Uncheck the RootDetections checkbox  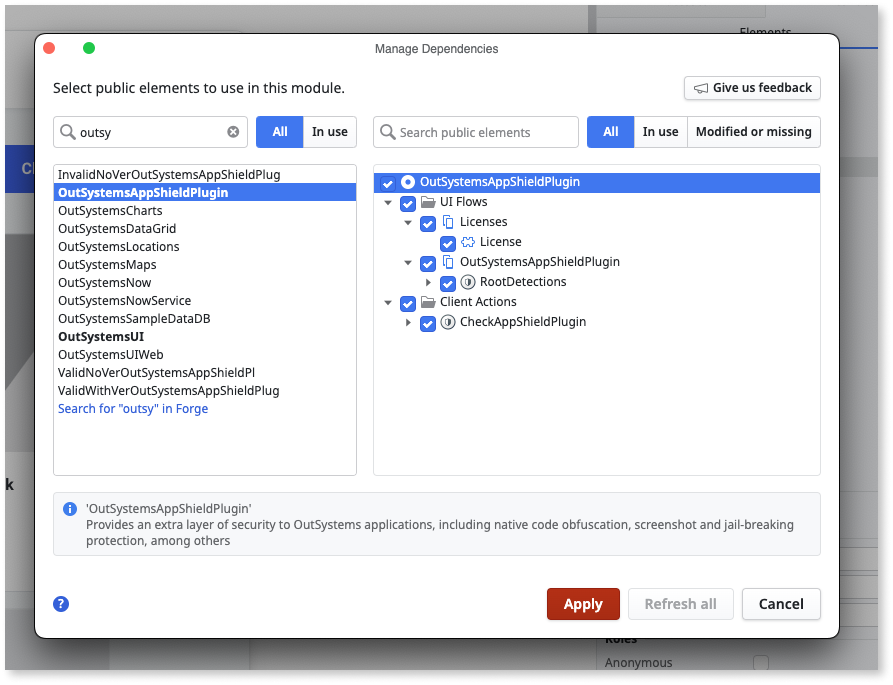(x=448, y=283)
